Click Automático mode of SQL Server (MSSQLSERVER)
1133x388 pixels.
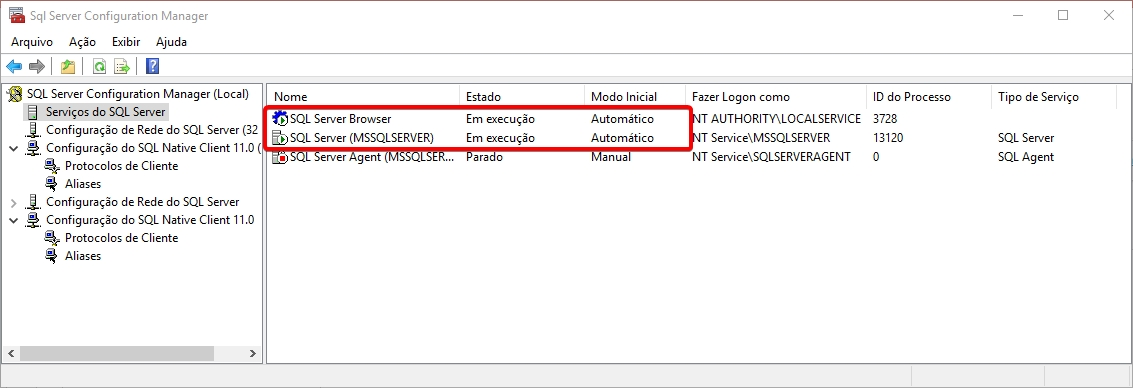click(x=622, y=137)
